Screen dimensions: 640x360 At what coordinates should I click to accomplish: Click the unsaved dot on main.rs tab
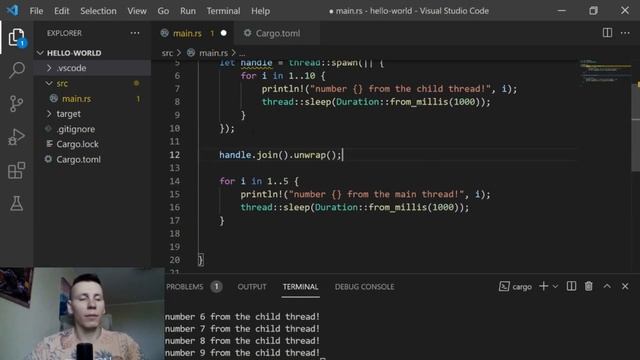coord(223,33)
